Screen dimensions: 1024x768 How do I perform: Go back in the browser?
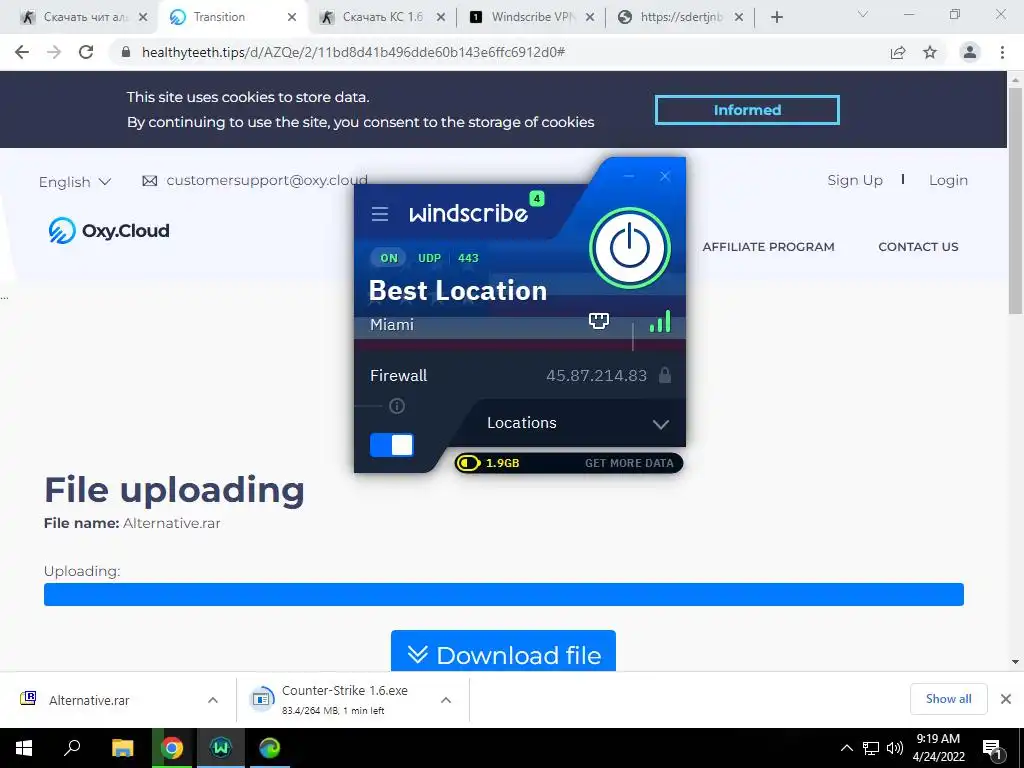pos(22,52)
